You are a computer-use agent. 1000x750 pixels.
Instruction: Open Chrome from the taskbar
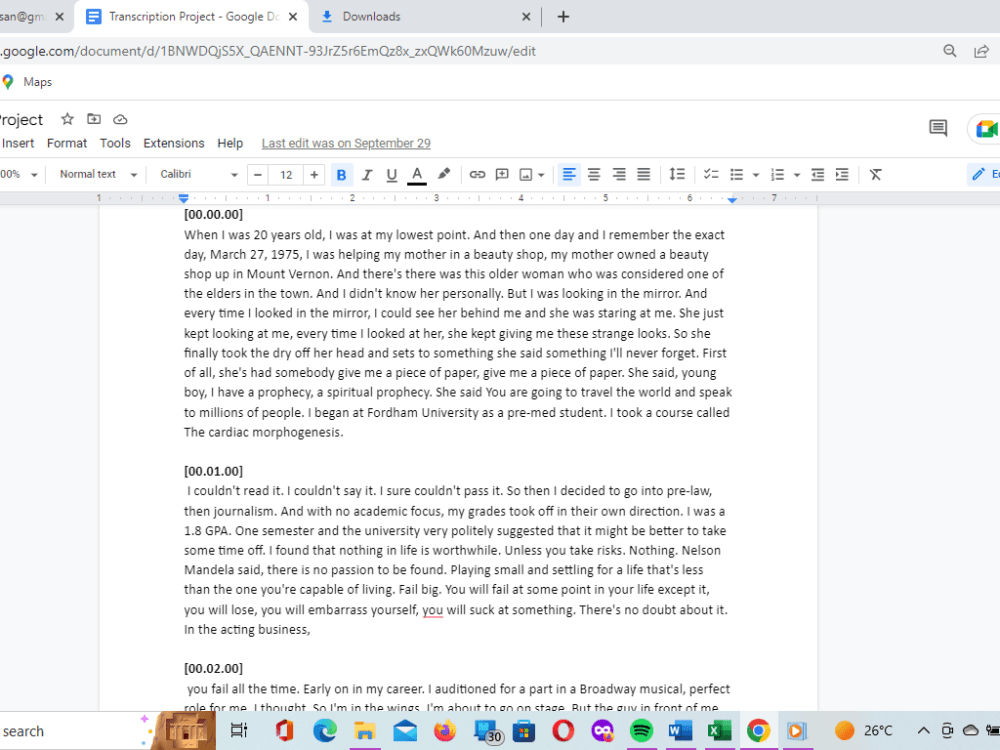tap(758, 731)
